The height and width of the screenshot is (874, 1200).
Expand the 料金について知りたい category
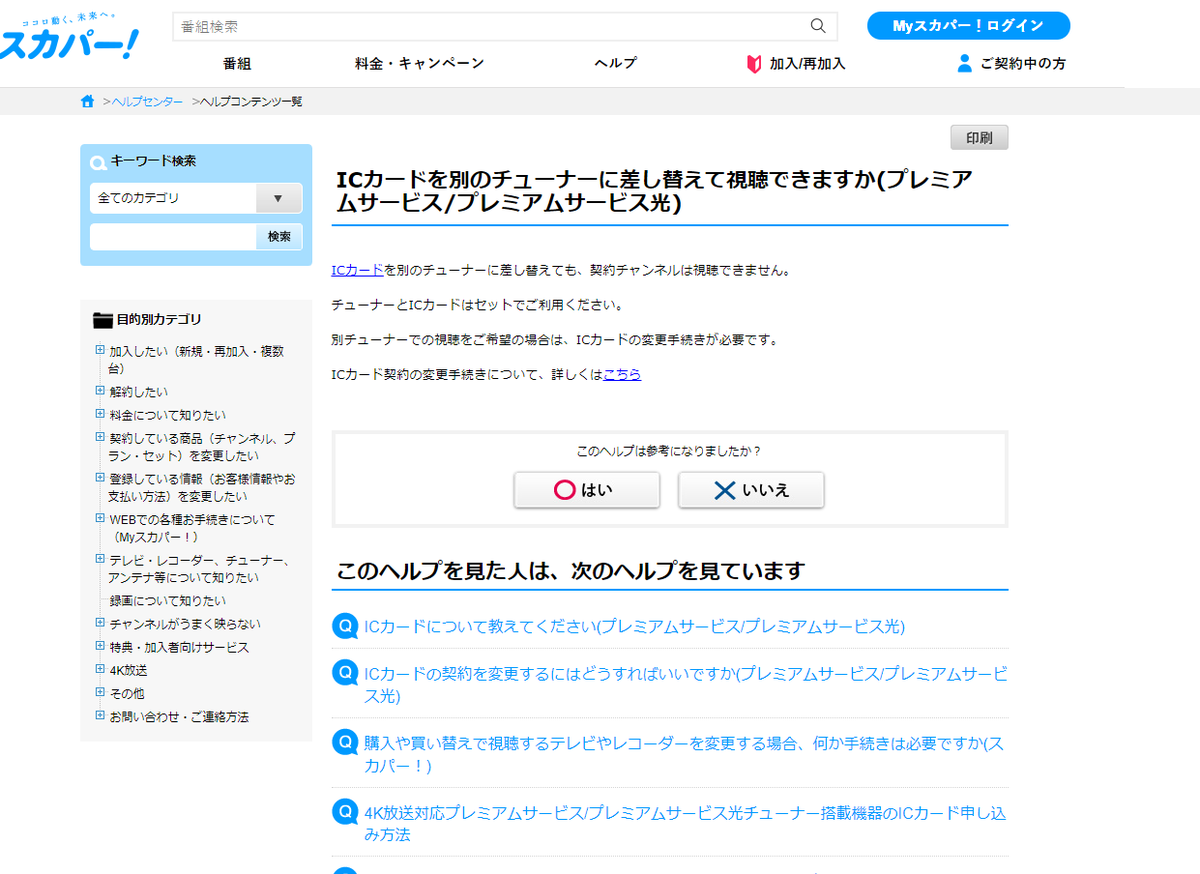[100, 414]
